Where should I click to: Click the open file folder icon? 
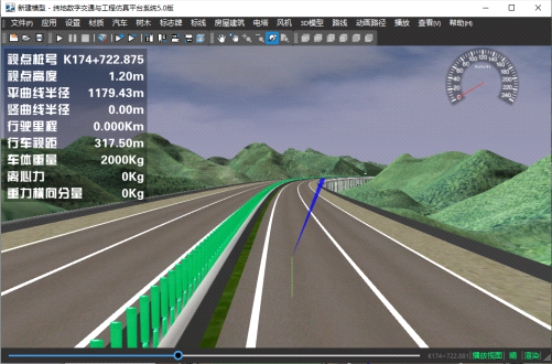pyautogui.click(x=26, y=38)
